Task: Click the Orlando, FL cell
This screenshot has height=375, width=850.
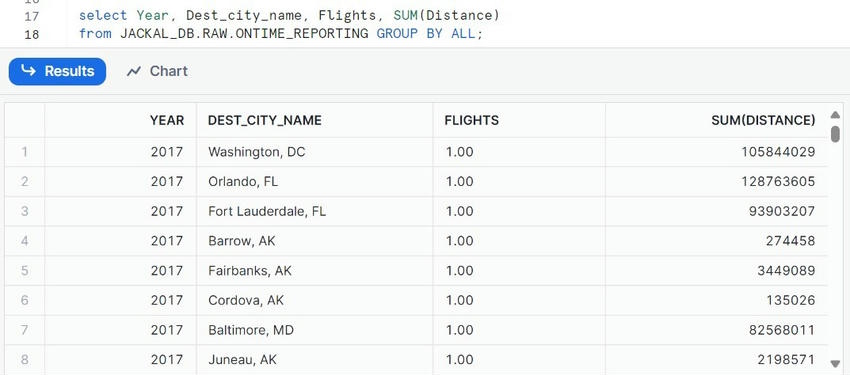Action: (315, 182)
